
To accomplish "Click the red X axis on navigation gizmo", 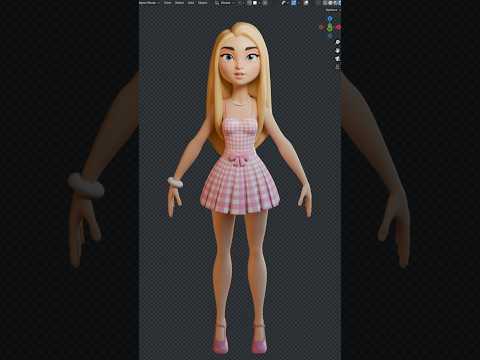I will 338,27.
